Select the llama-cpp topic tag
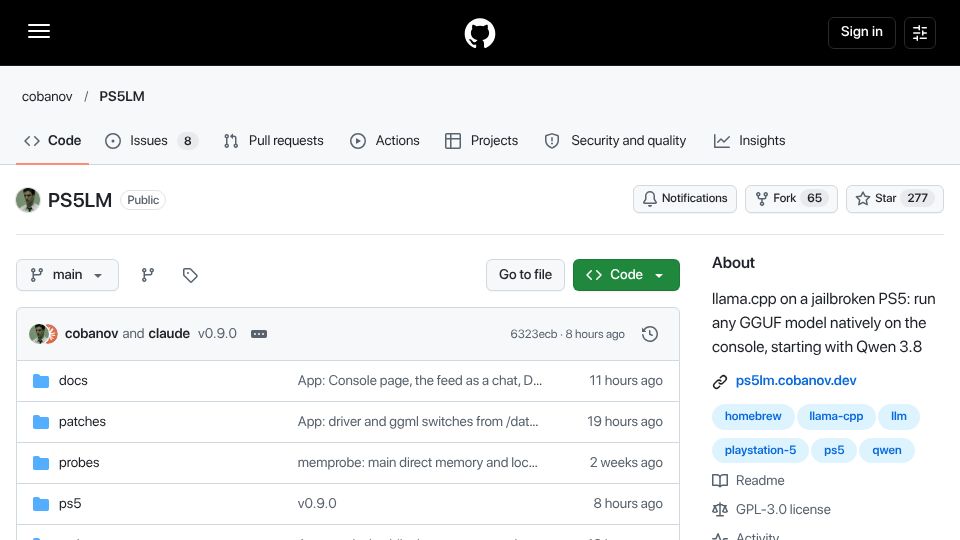This screenshot has width=960, height=540. pyautogui.click(x=836, y=416)
